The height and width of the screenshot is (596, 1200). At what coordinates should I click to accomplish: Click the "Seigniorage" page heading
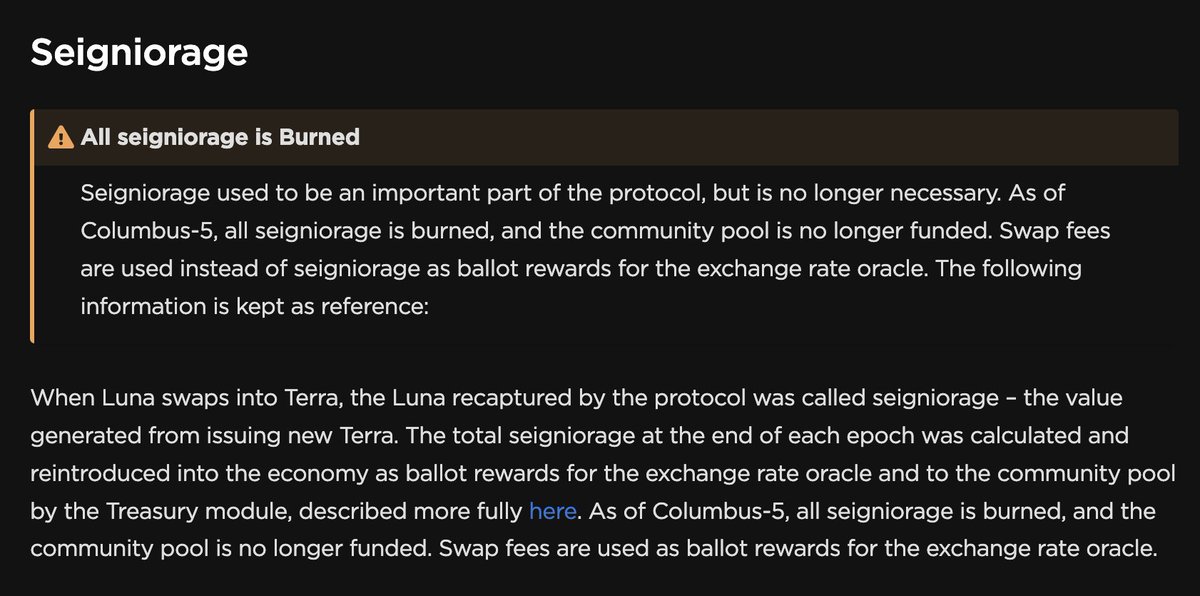point(139,53)
